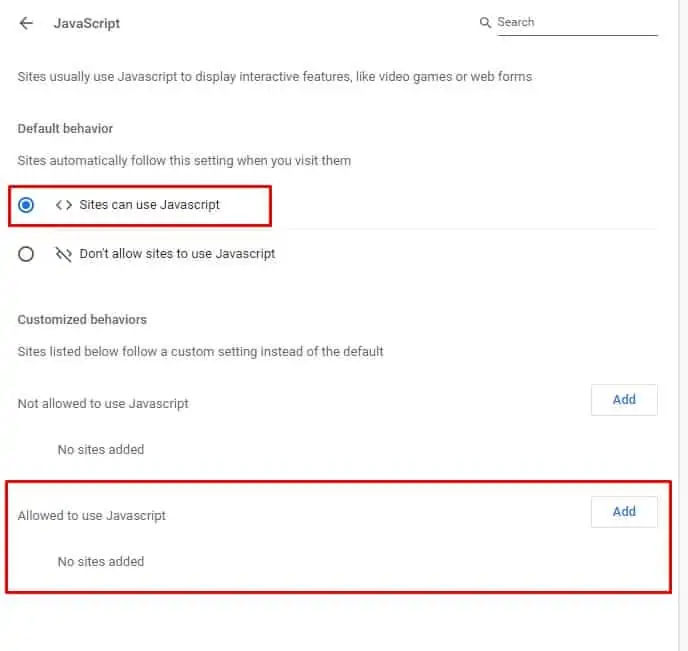Click No sites added under Not allowed
688x651 pixels.
101,450
